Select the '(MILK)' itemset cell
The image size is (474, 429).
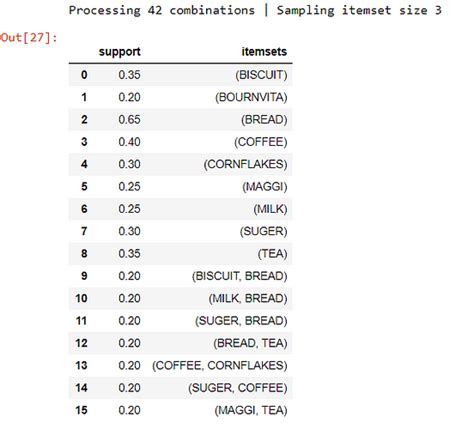tap(270, 209)
